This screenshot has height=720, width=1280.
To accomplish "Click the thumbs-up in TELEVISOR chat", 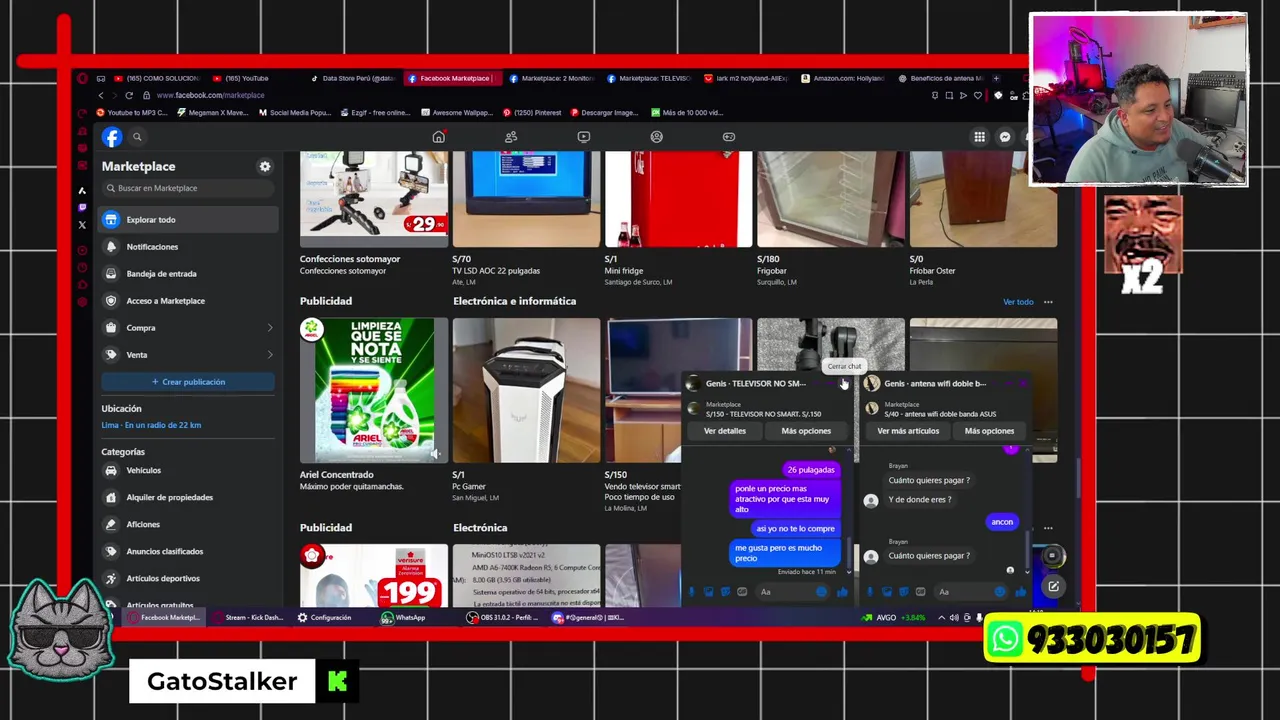I will [x=842, y=592].
